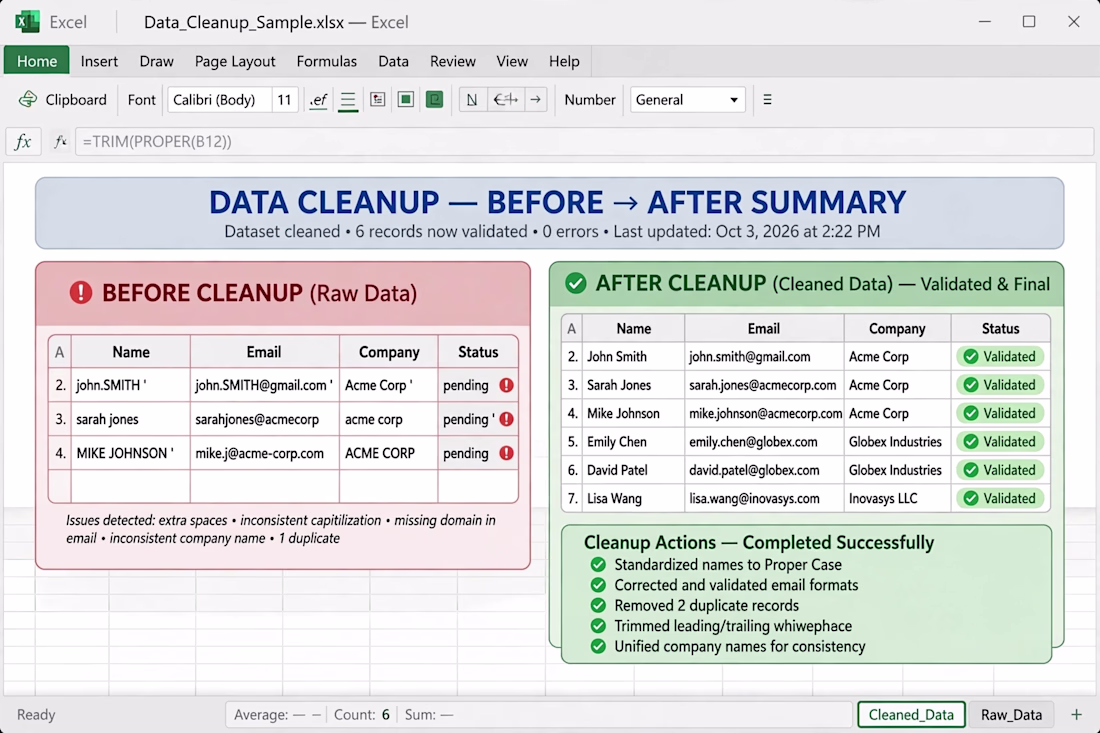1100x733 pixels.
Task: Select the cell containing emily.chen@globex.com
Action: (x=764, y=442)
